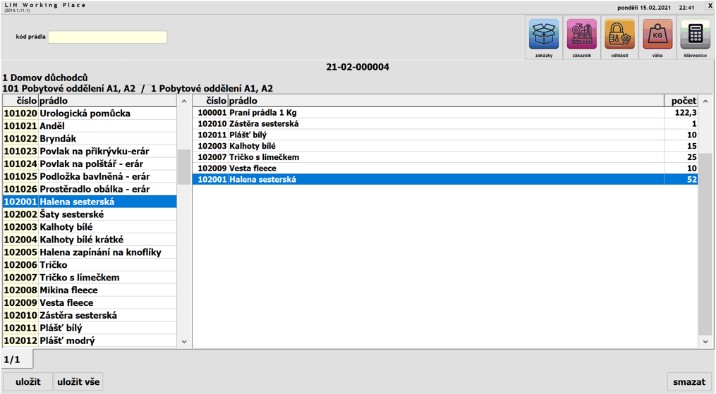This screenshot has width=716, height=394.
Task: Select 102010 Zástěra sesterská in left list
Action: tap(90, 315)
